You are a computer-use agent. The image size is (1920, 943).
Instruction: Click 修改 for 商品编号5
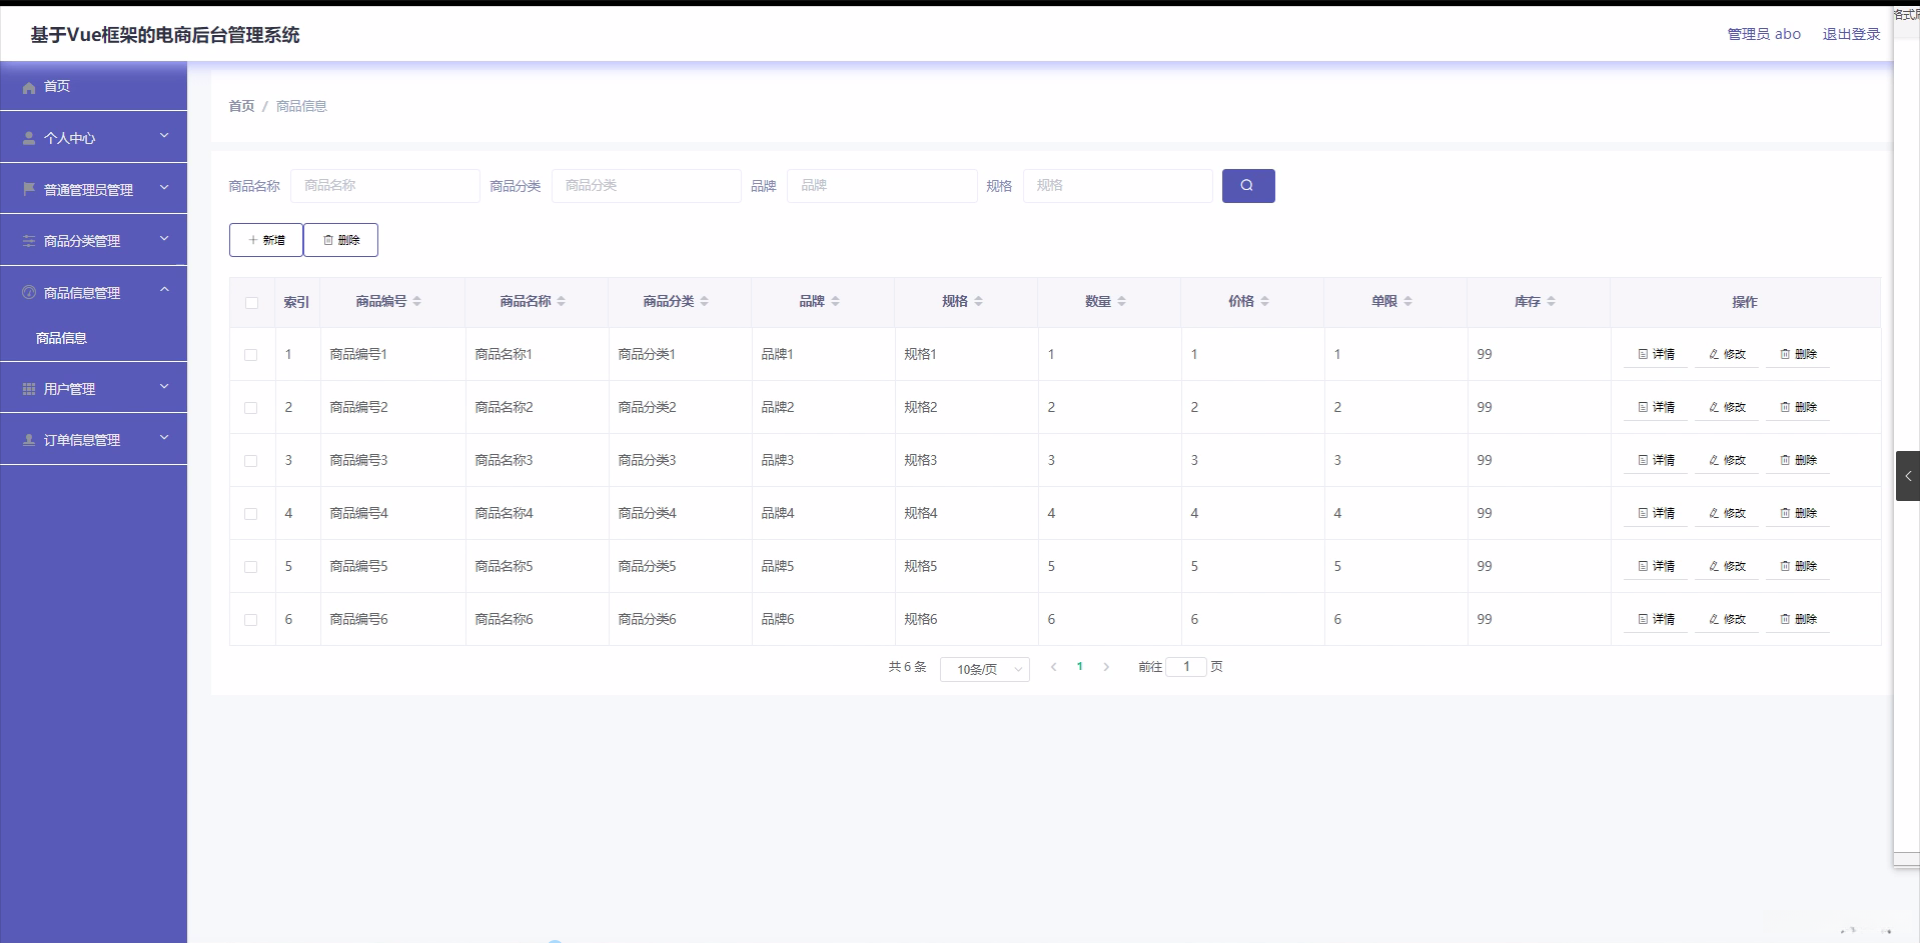point(1727,566)
